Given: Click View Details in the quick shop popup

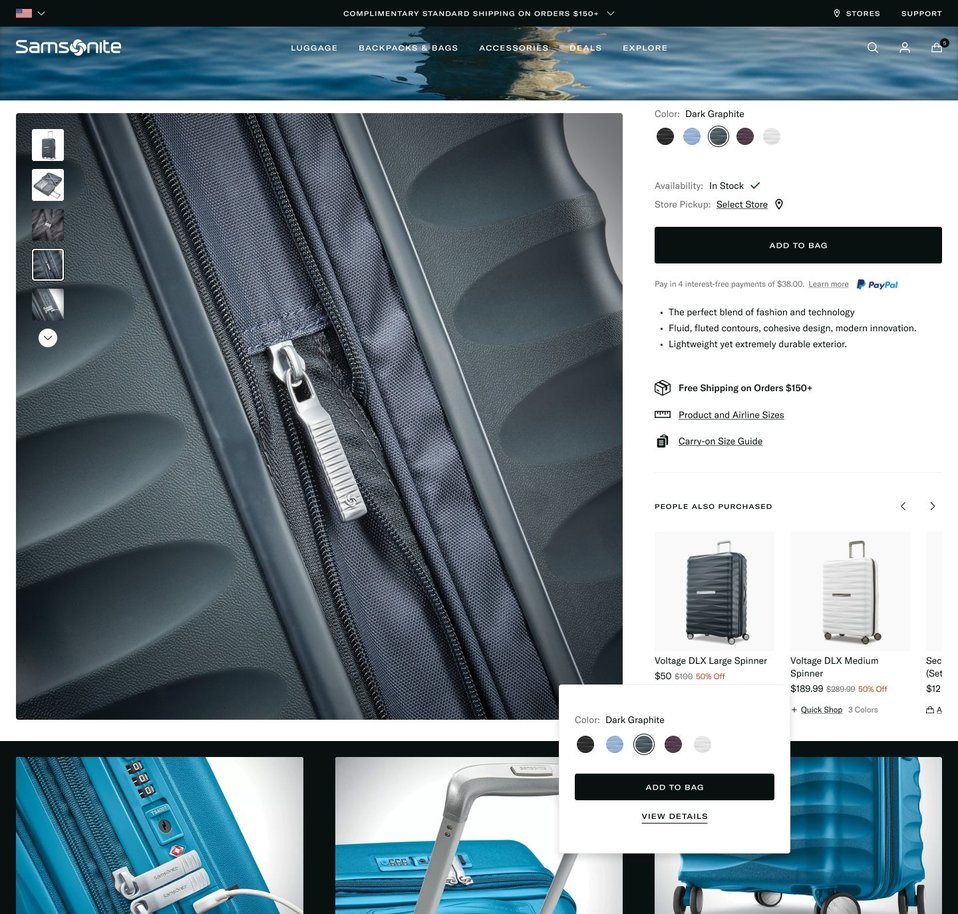Looking at the screenshot, I should (674, 816).
